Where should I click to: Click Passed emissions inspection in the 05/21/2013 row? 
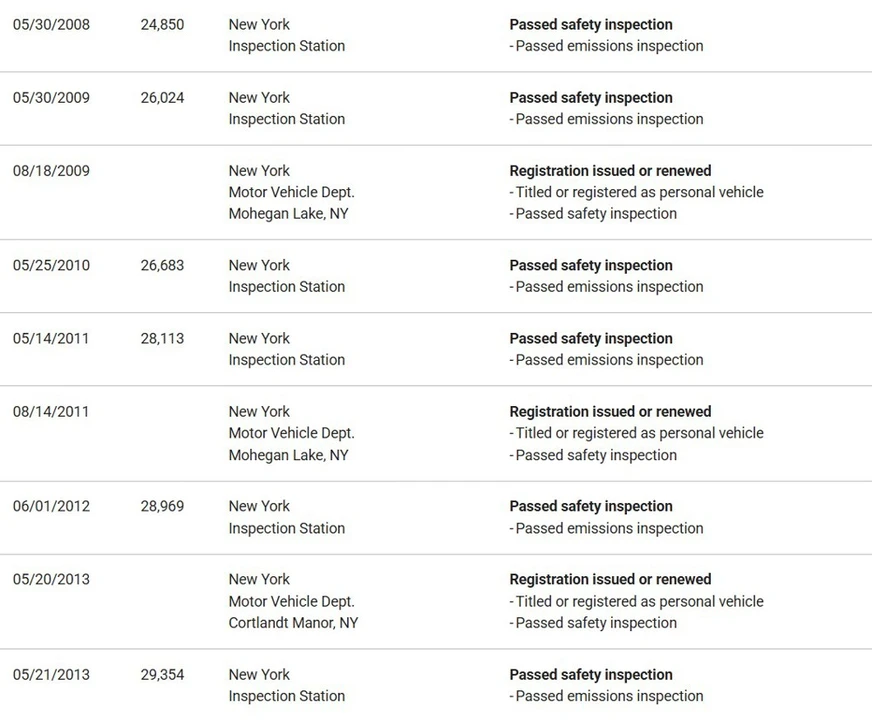coord(609,696)
